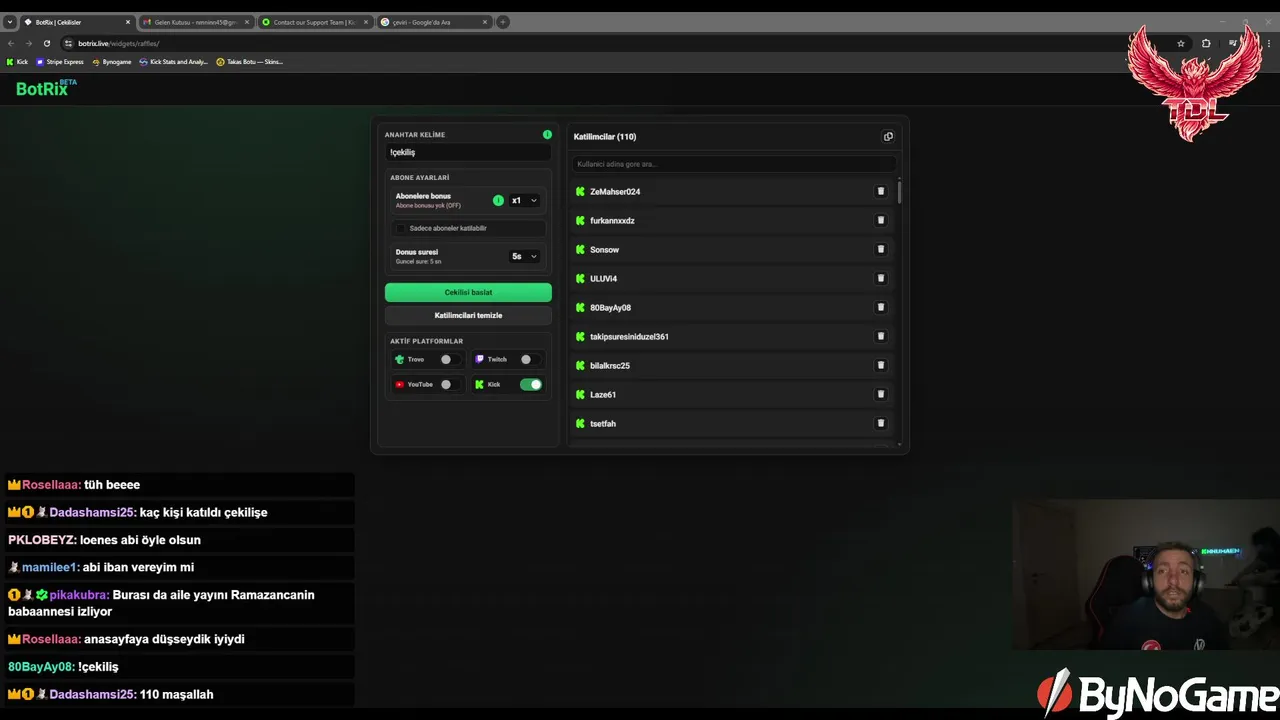This screenshot has width=1280, height=720.
Task: Close the çeviri Google tab
Action: coord(485,22)
